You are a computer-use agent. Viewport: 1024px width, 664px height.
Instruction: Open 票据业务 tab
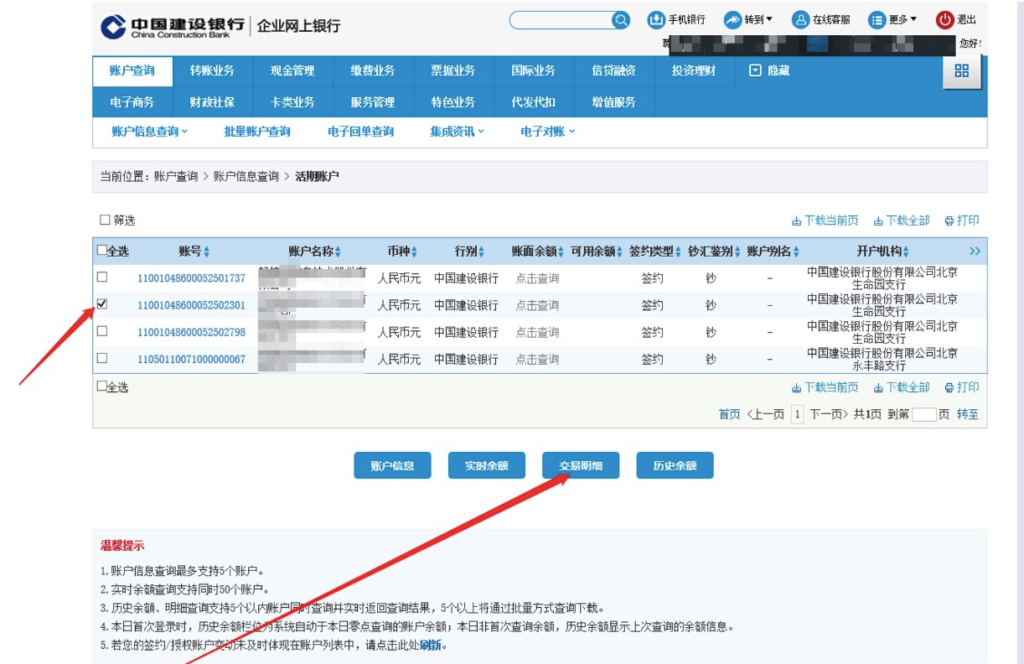click(x=453, y=71)
